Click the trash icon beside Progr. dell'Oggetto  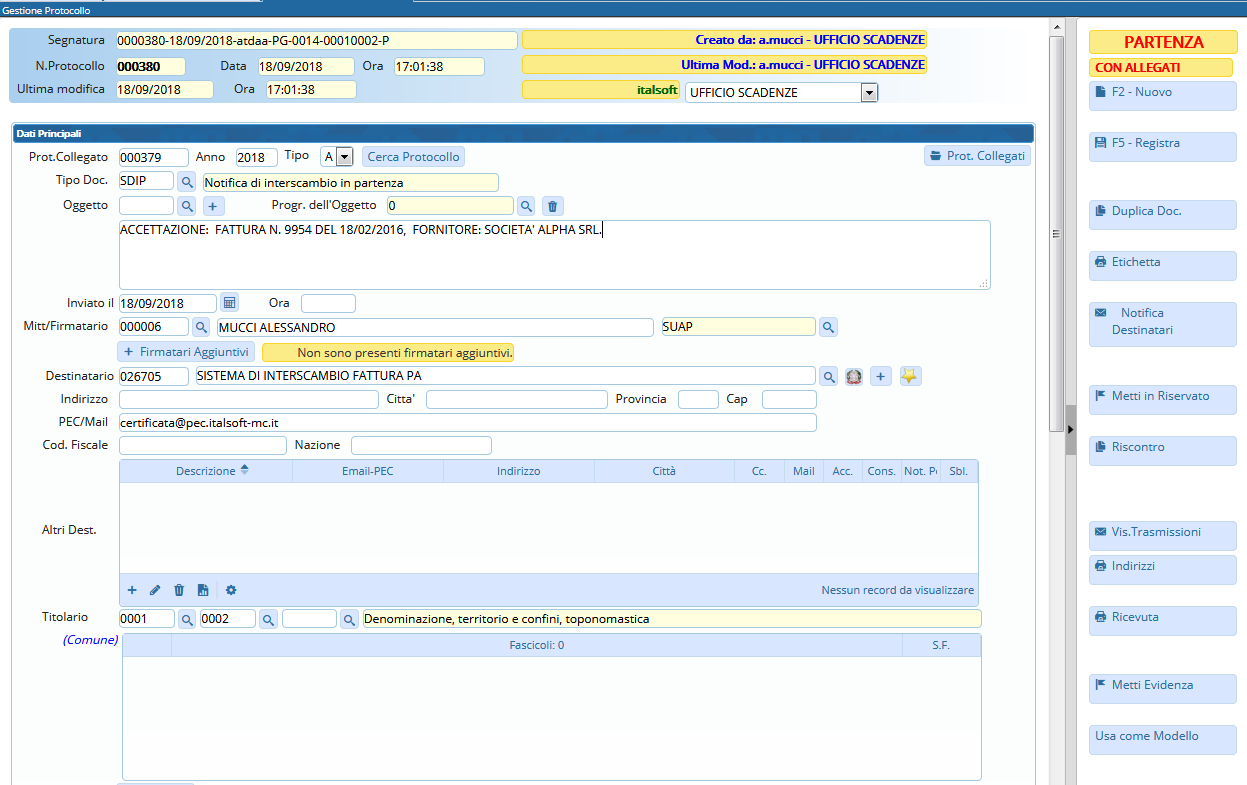[x=553, y=206]
